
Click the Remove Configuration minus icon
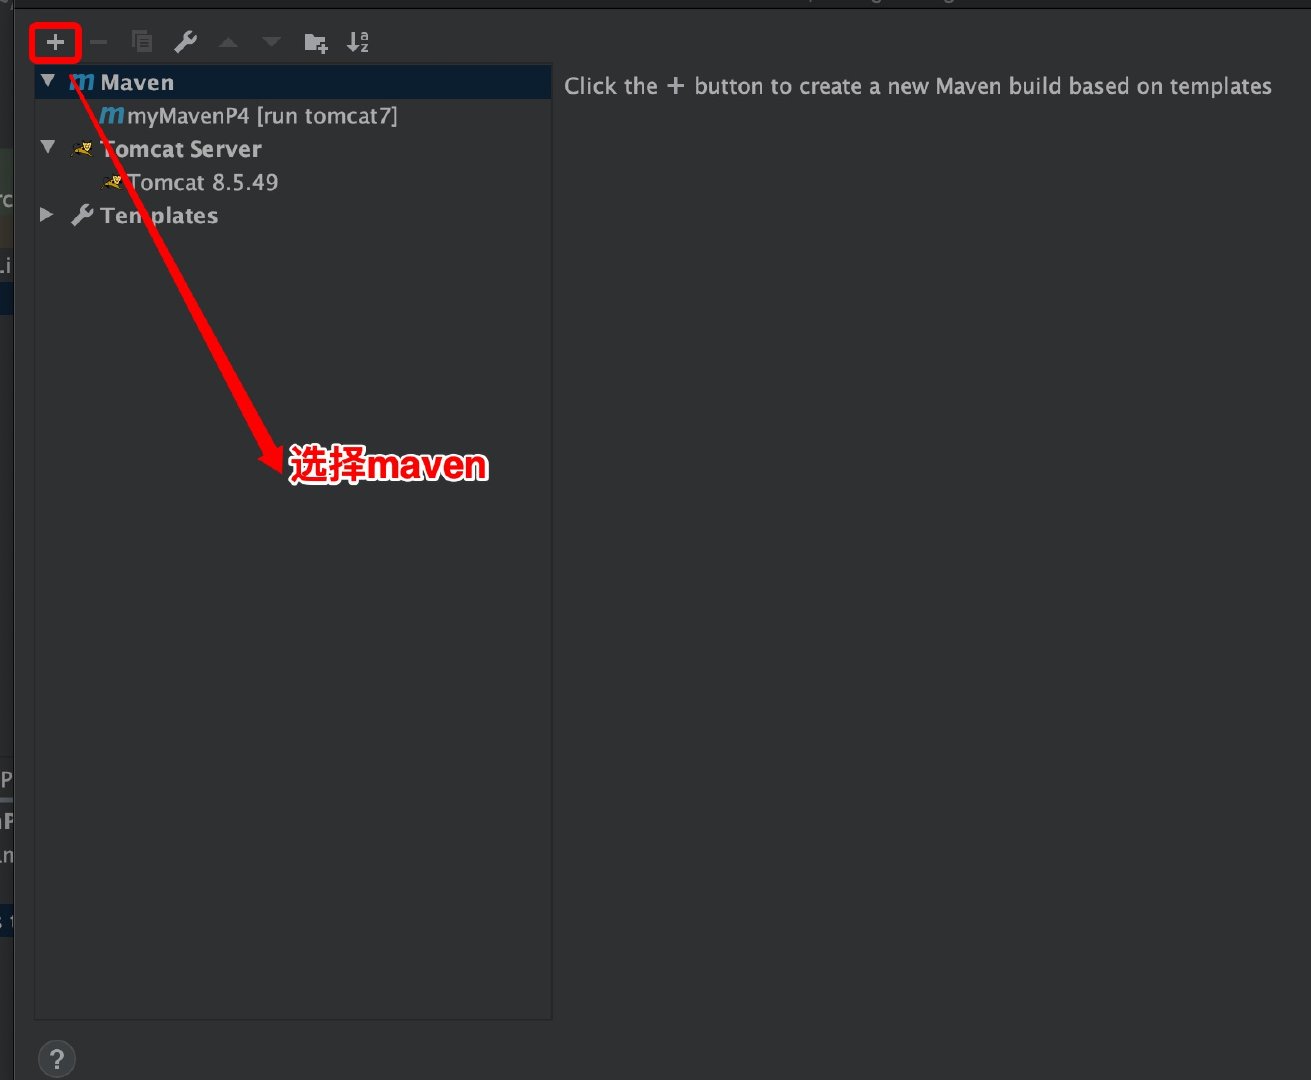pos(98,42)
